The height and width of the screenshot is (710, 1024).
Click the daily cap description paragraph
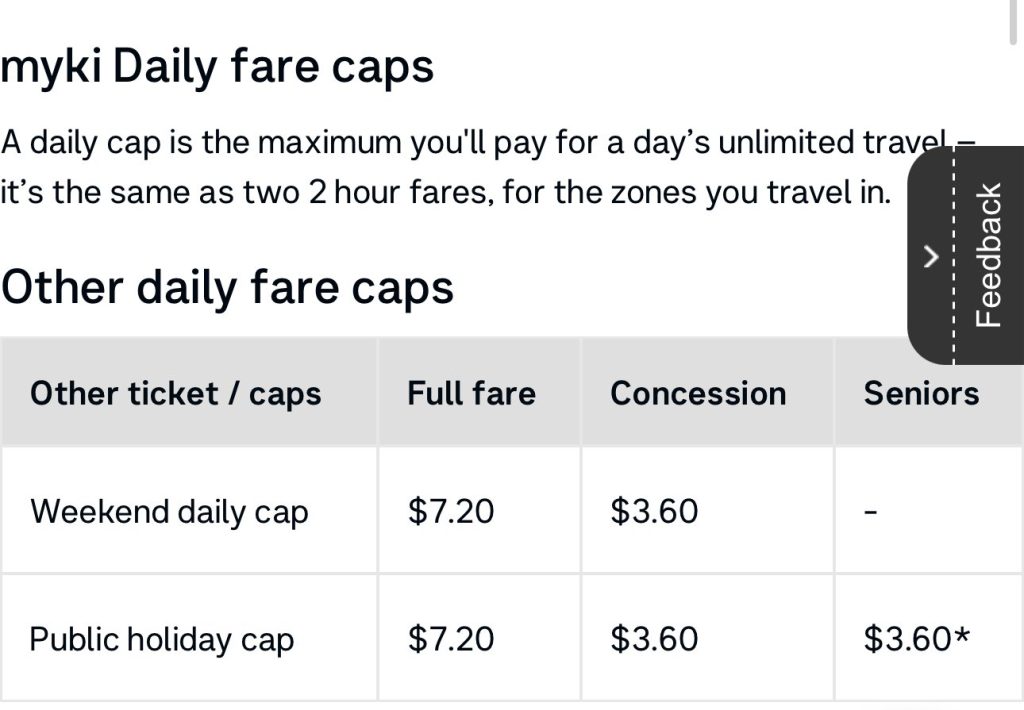pos(450,142)
